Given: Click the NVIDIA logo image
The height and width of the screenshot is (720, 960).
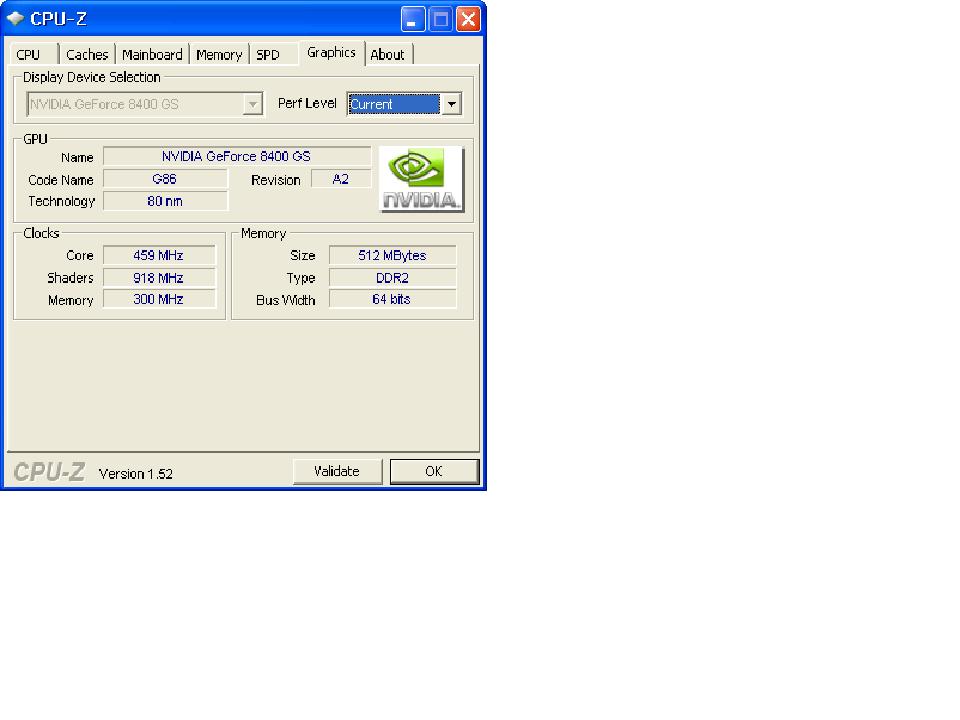Looking at the screenshot, I should click(x=421, y=179).
